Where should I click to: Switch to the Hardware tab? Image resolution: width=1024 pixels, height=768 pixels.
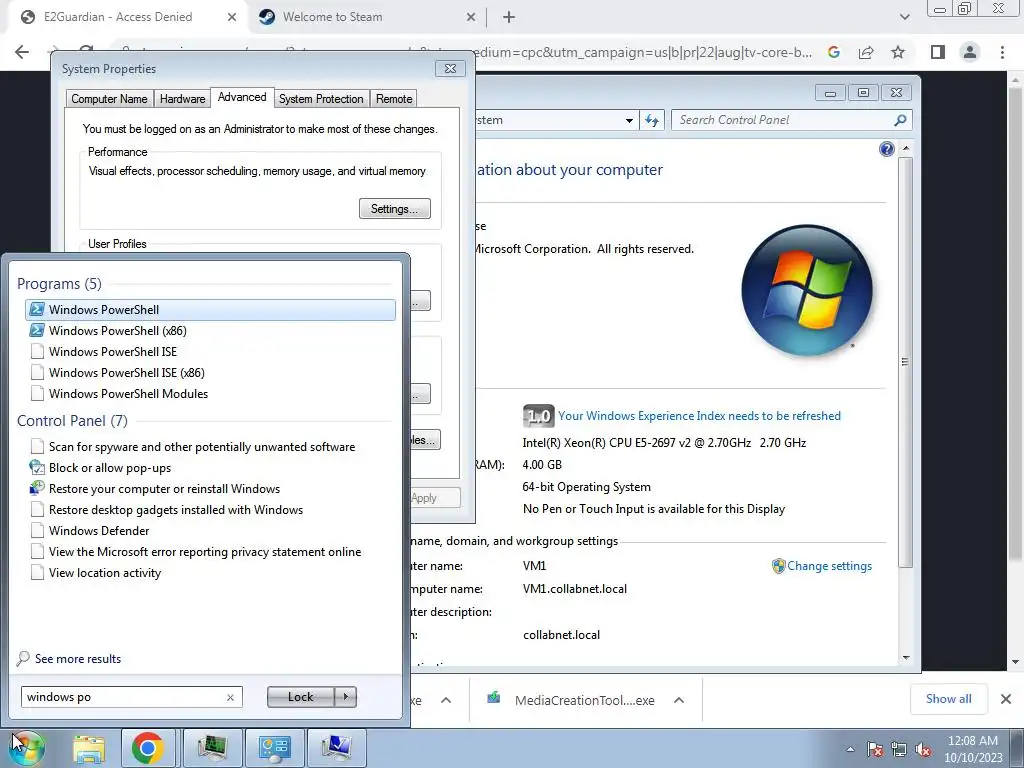pyautogui.click(x=182, y=99)
